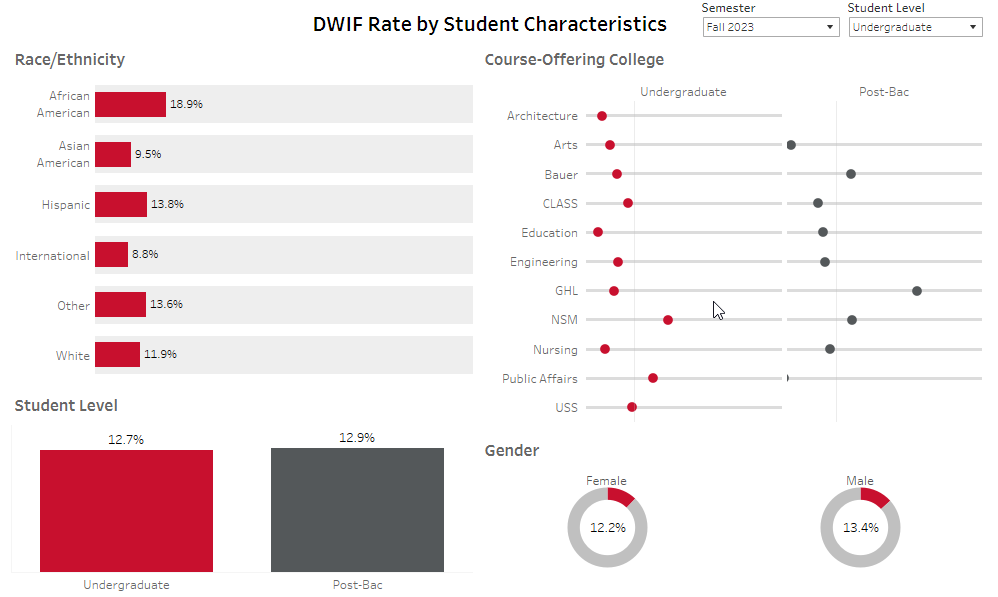Select the Engineering college row label

point(543,262)
